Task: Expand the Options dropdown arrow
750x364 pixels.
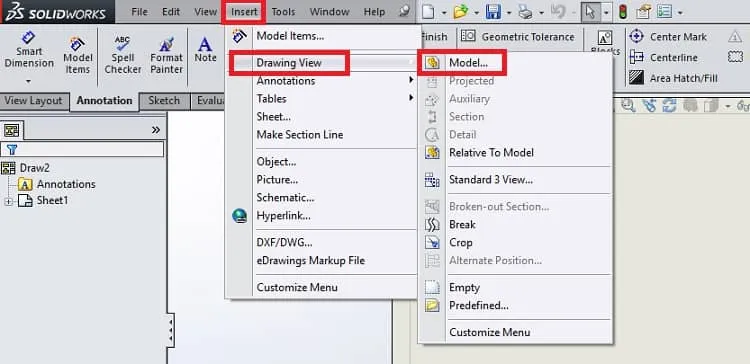Action: pos(680,12)
